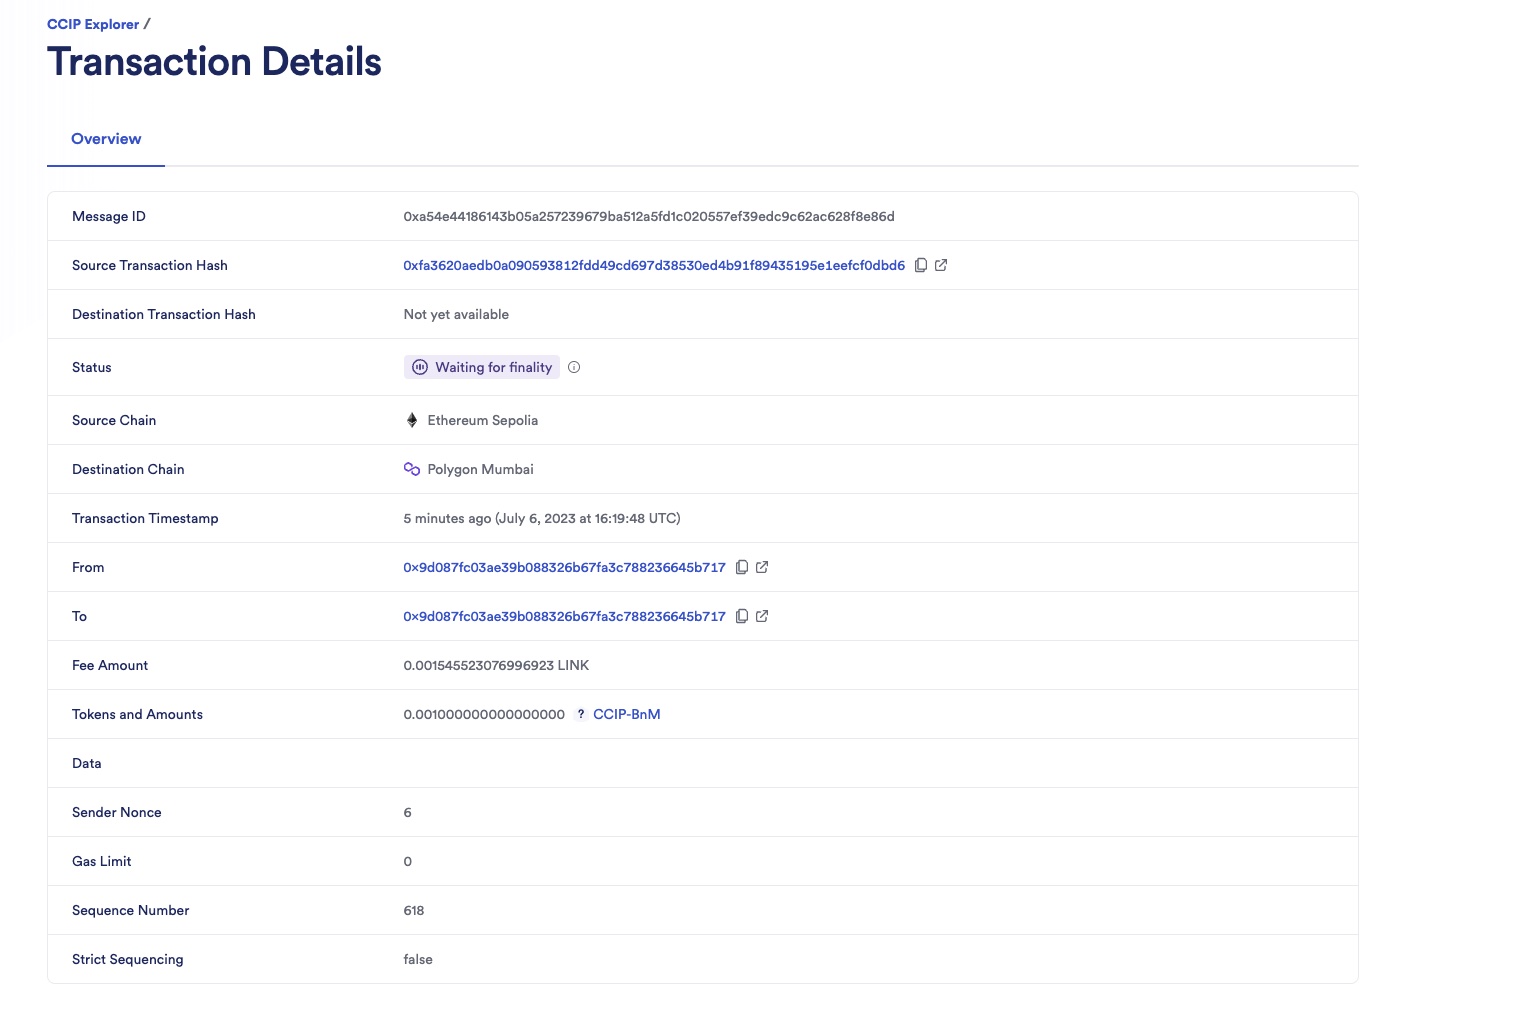Click the Polygon logo icon for Destination Chain
The image size is (1518, 1013).
tap(412, 469)
